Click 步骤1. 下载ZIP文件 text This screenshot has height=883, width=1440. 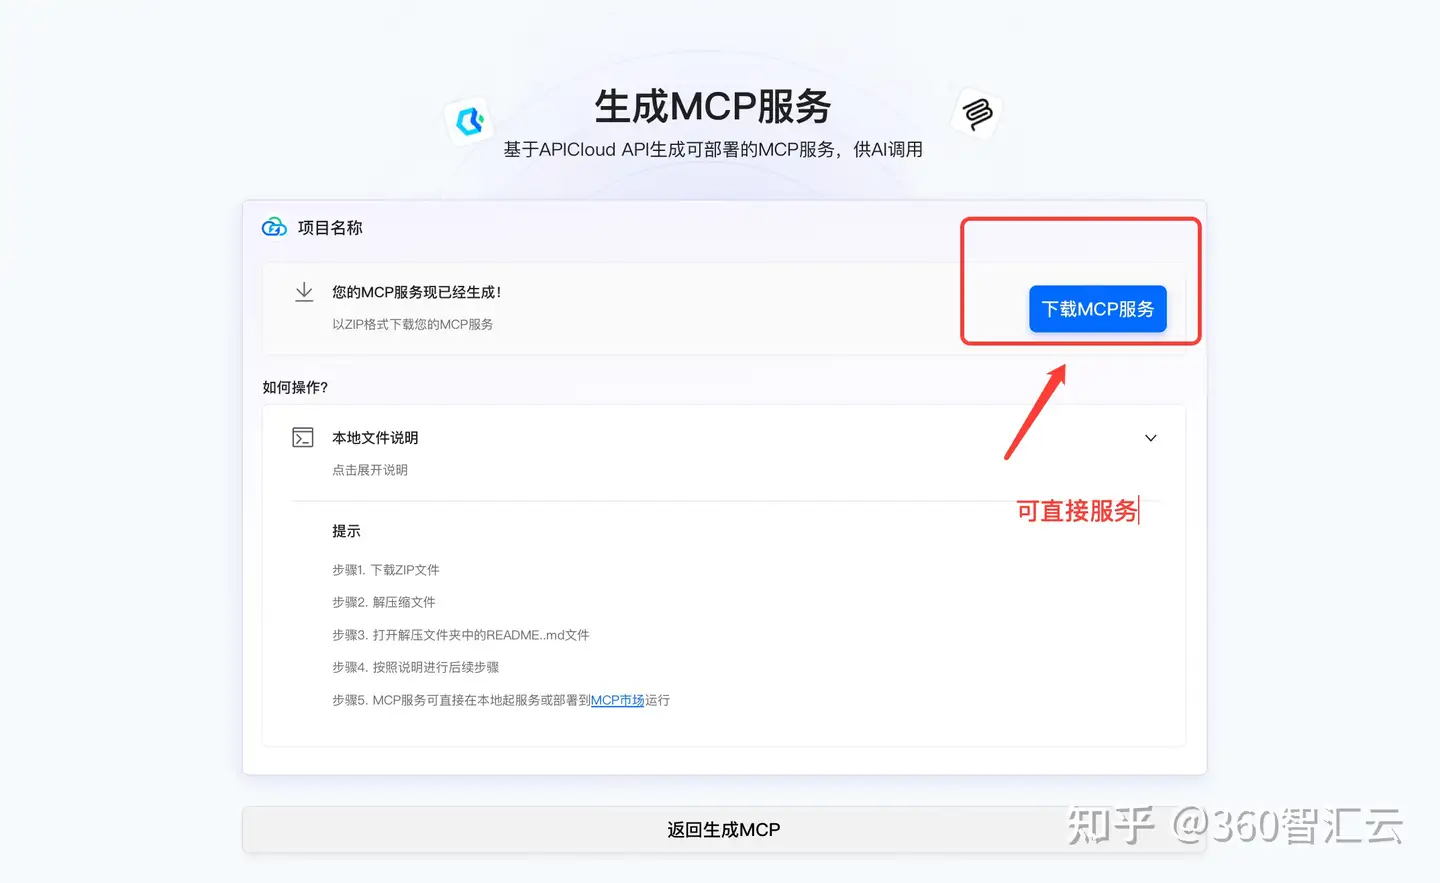click(x=386, y=570)
